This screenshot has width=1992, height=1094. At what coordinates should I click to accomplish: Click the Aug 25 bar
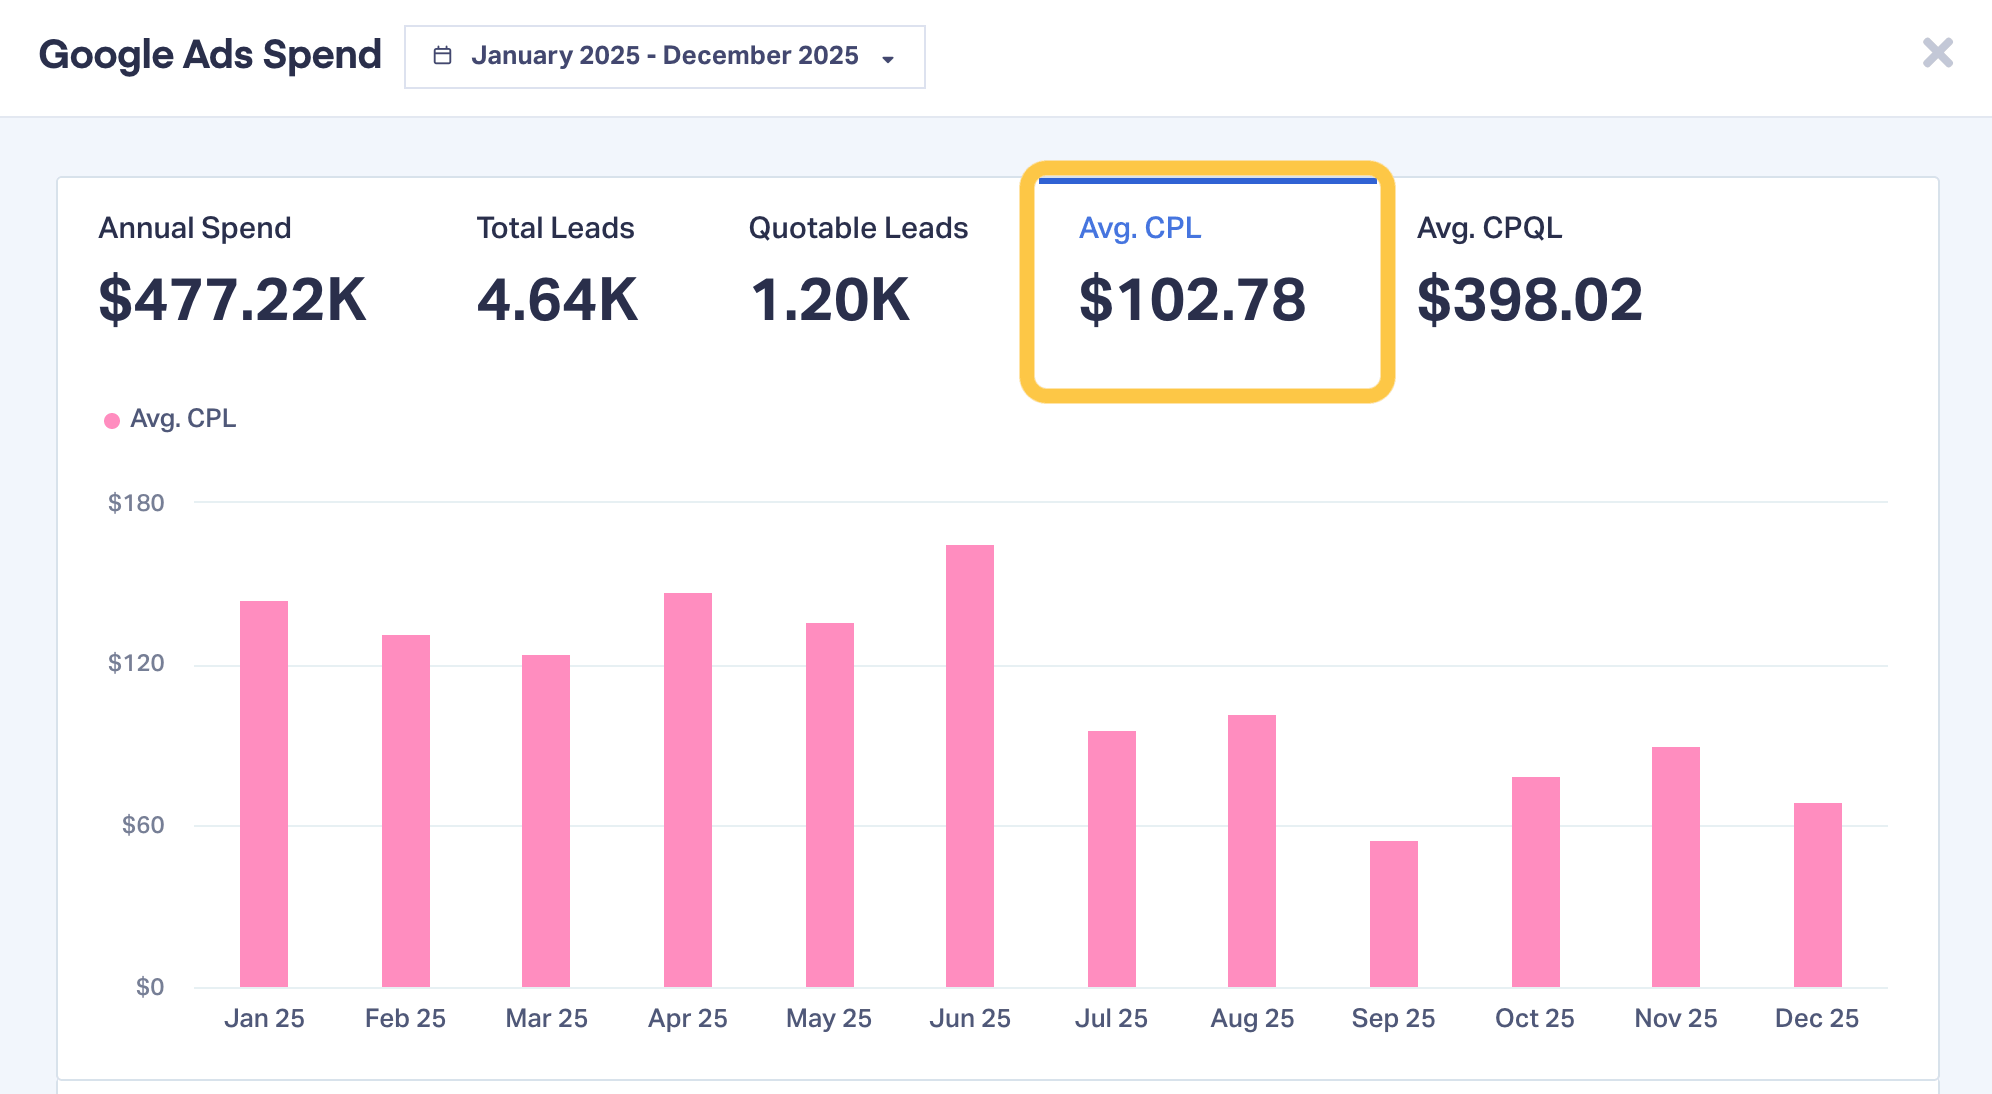click(1252, 851)
